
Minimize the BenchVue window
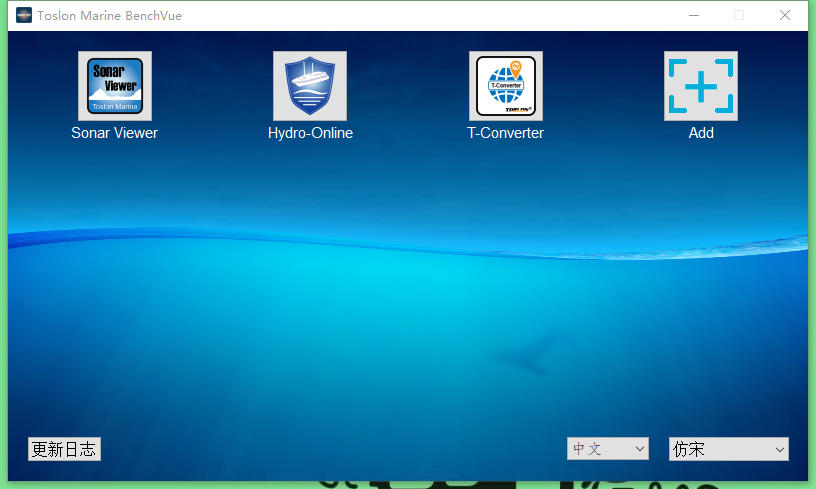point(693,15)
